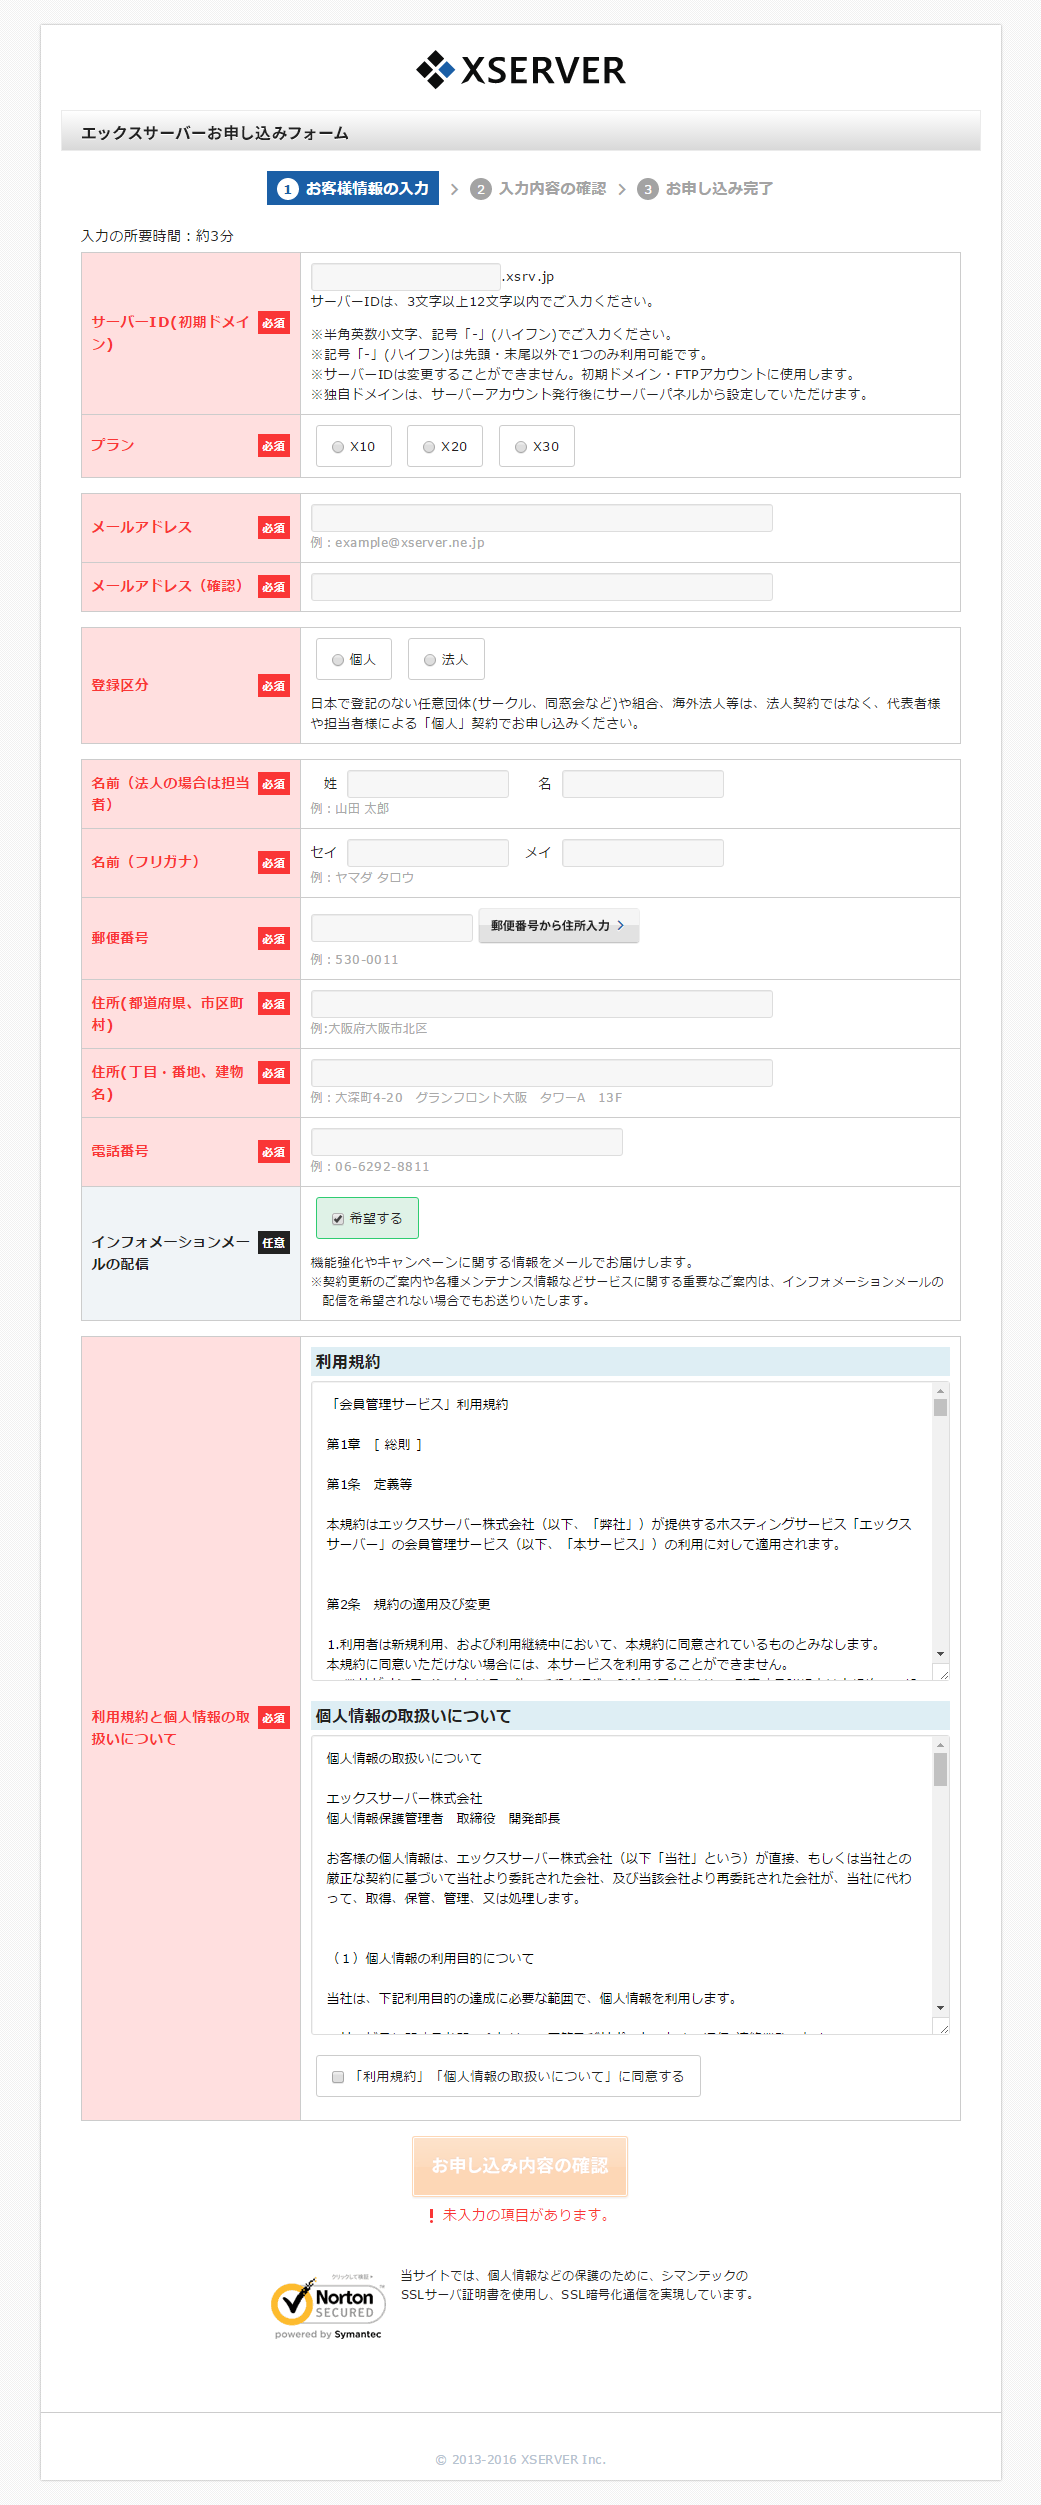Screen dimensions: 1041x2505
Task: Click the XSERVER logo at top
Action: [520, 70]
